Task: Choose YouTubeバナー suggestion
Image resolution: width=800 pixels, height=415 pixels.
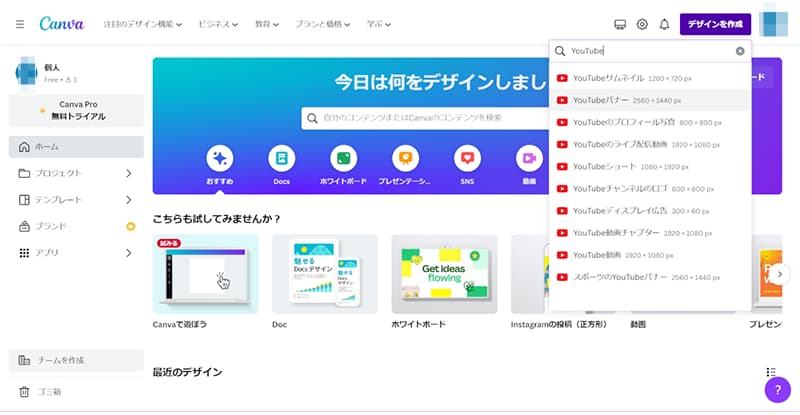Action: click(x=650, y=100)
